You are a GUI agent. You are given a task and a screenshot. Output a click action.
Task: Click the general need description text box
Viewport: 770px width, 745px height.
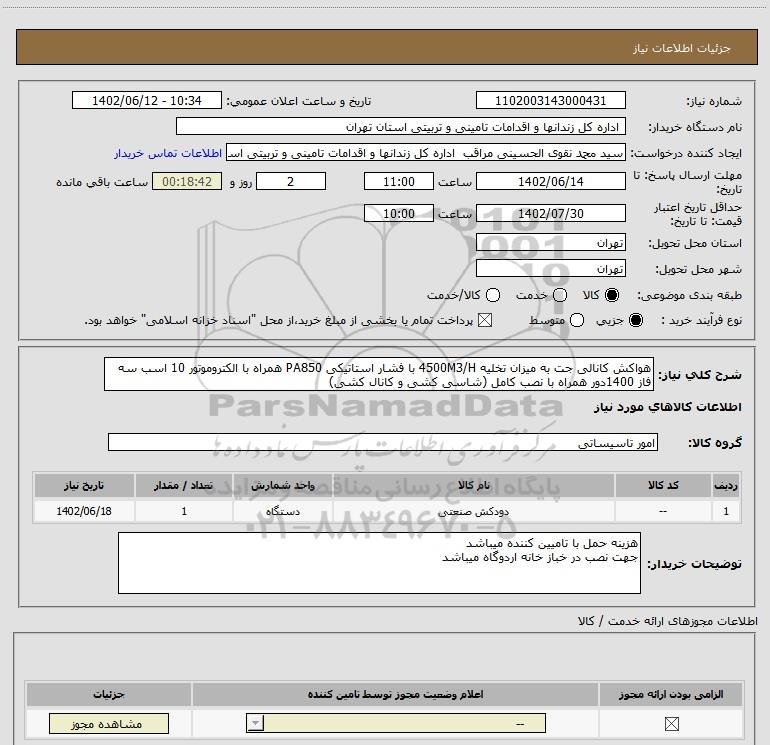point(379,374)
